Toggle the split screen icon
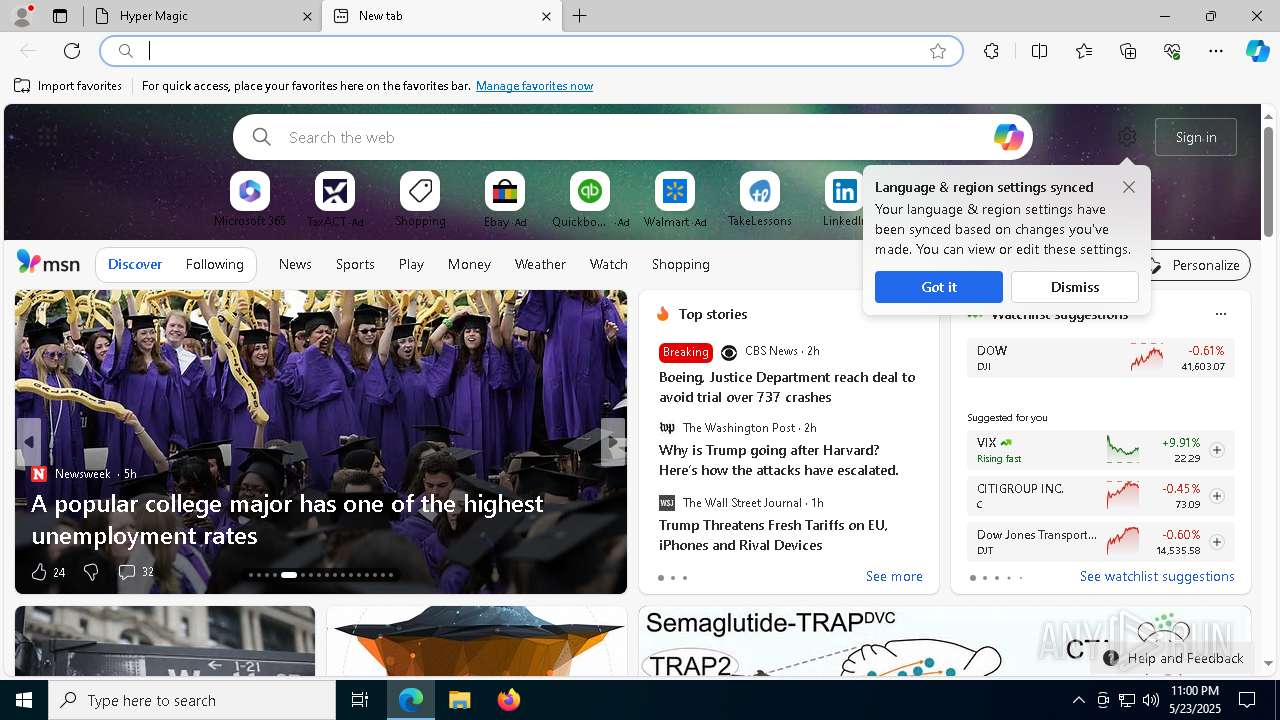The width and height of the screenshot is (1280, 720). [1039, 51]
